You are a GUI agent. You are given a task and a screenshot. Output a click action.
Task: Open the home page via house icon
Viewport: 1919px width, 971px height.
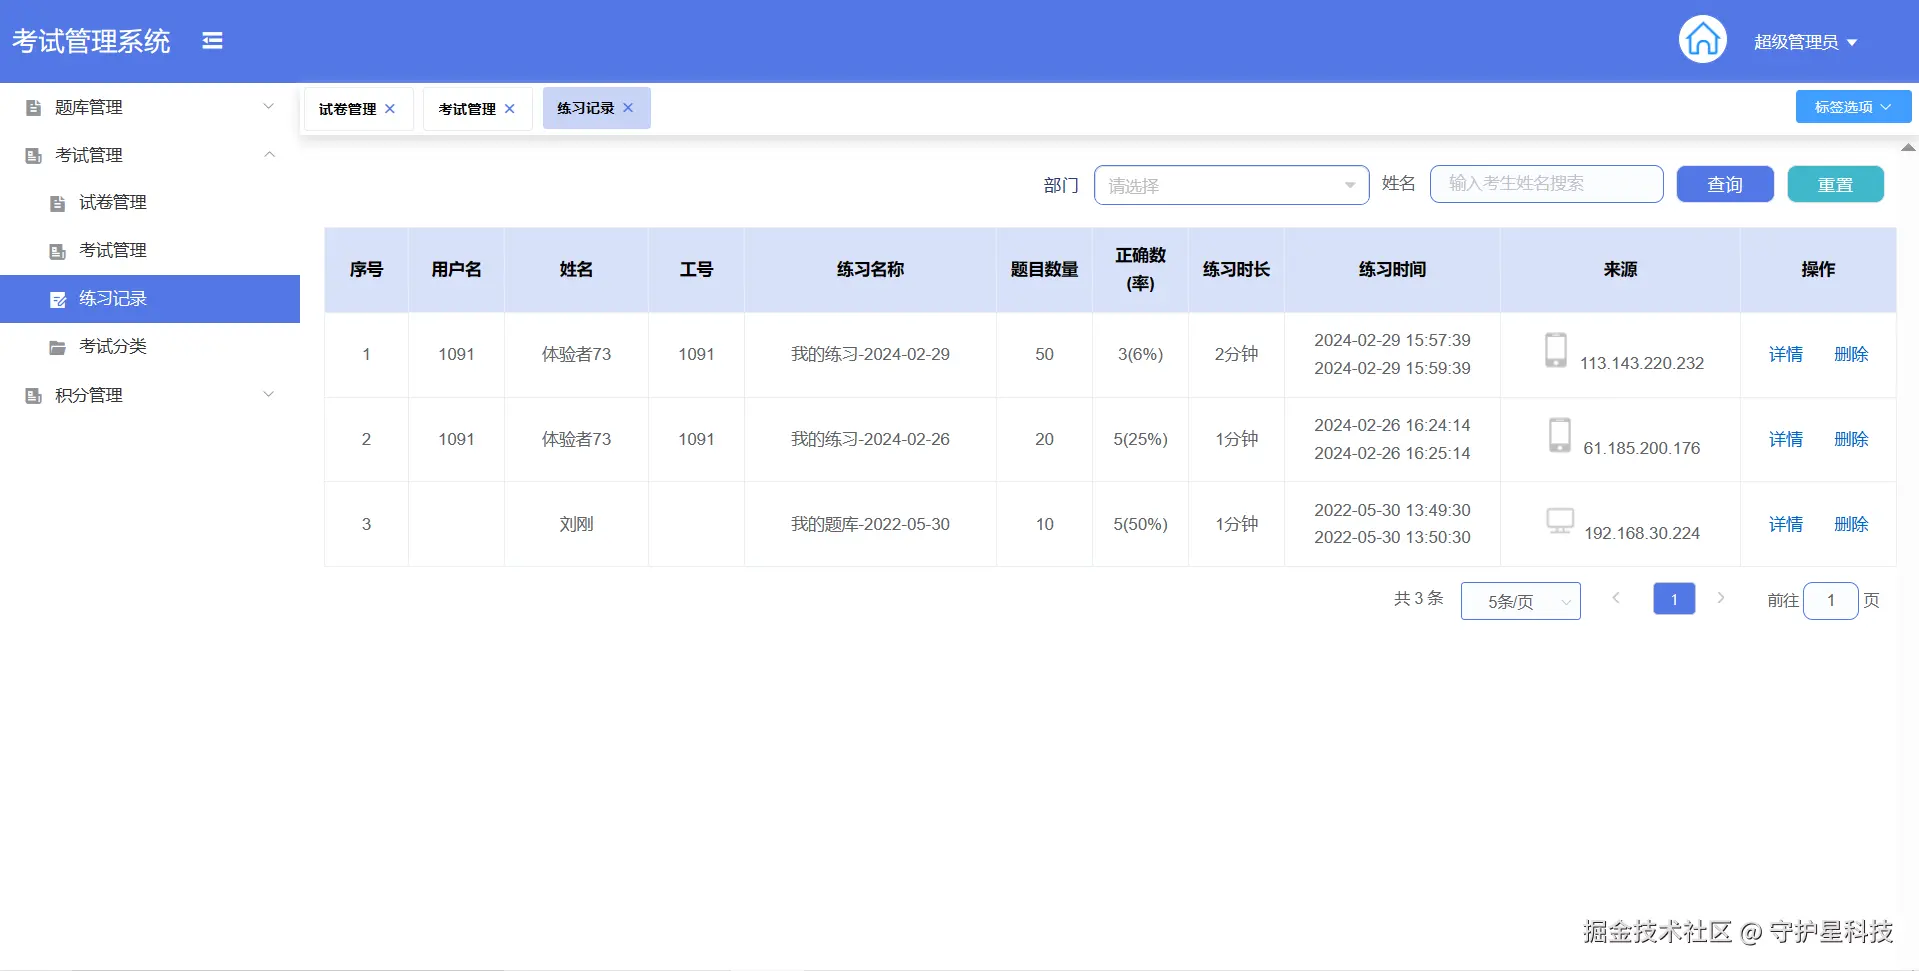[x=1702, y=39]
